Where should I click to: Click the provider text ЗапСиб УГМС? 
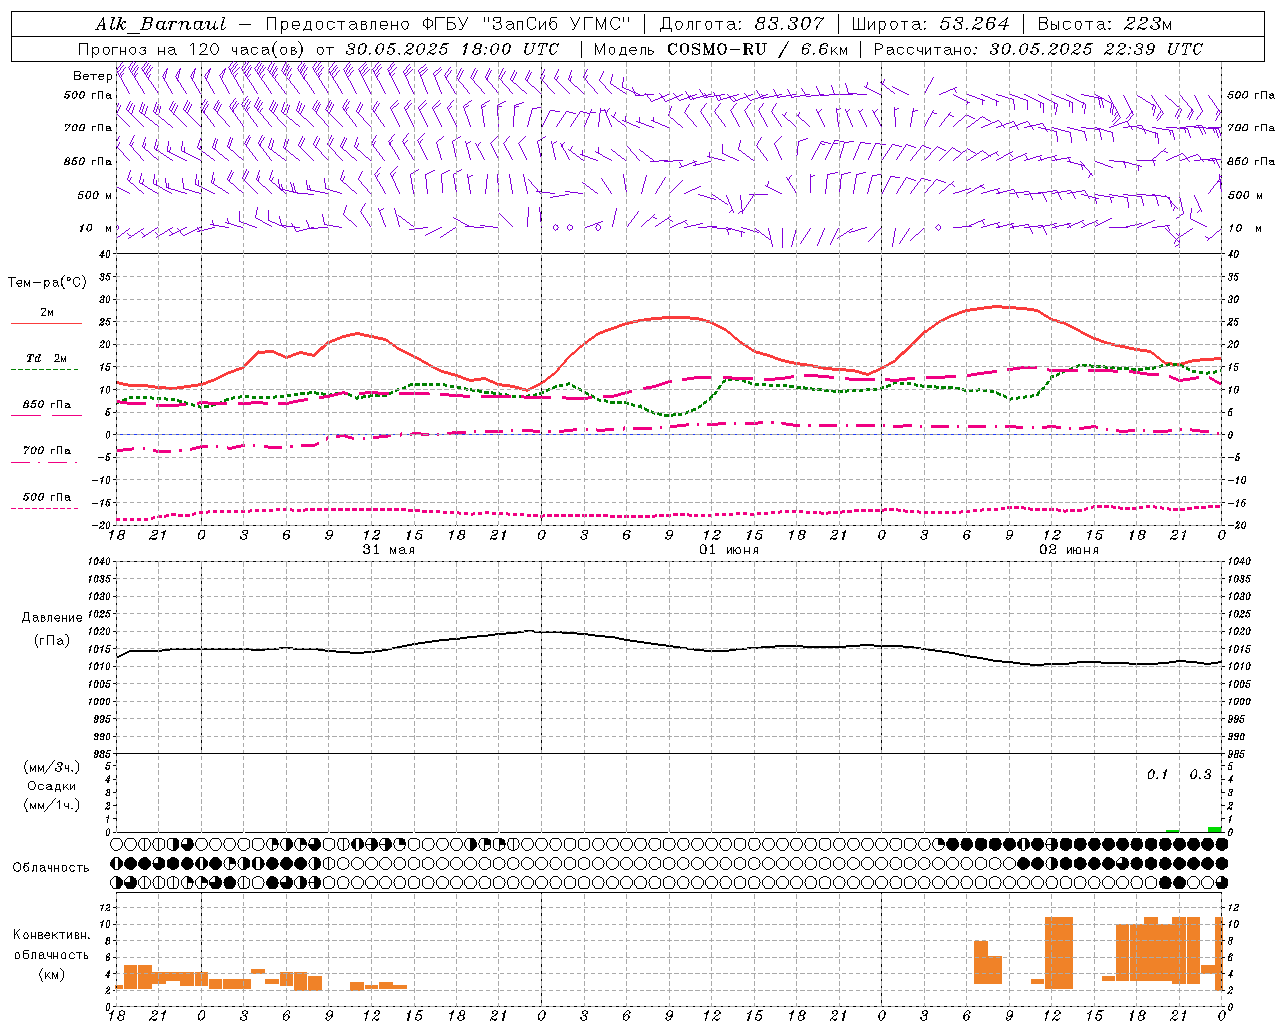tap(558, 24)
